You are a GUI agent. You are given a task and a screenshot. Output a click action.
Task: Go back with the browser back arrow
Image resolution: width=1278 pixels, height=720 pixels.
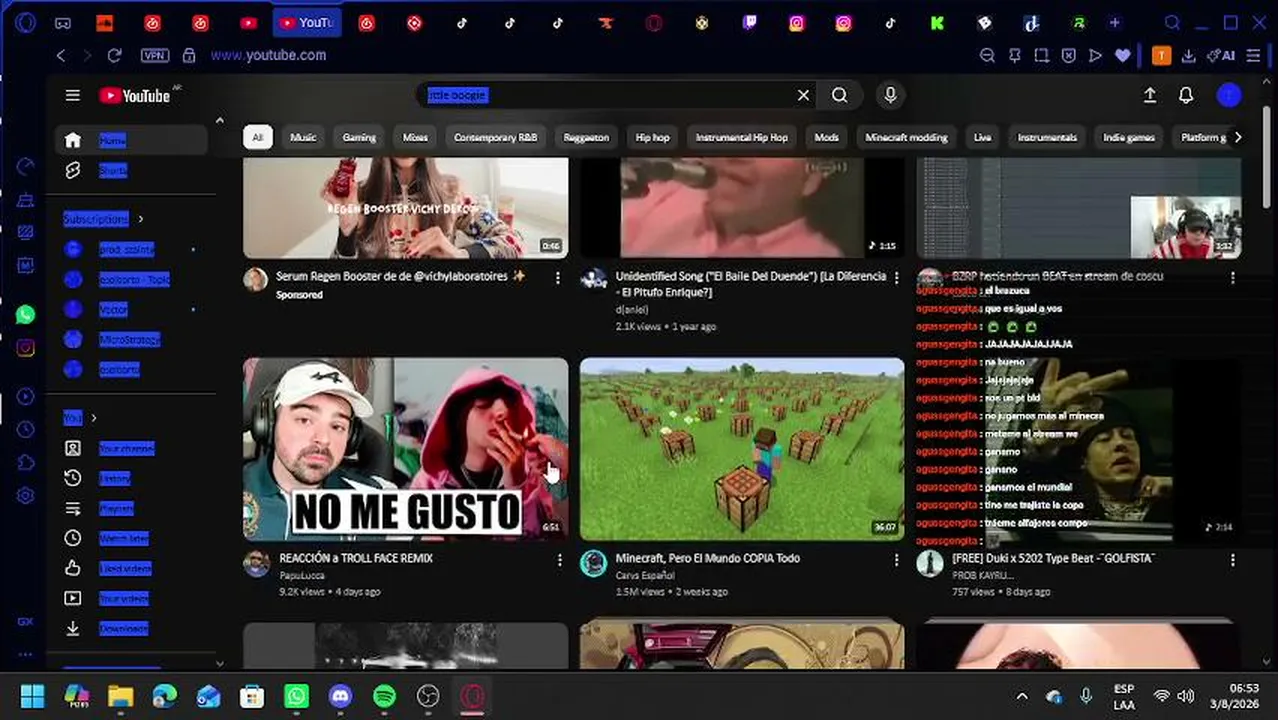pyautogui.click(x=61, y=56)
